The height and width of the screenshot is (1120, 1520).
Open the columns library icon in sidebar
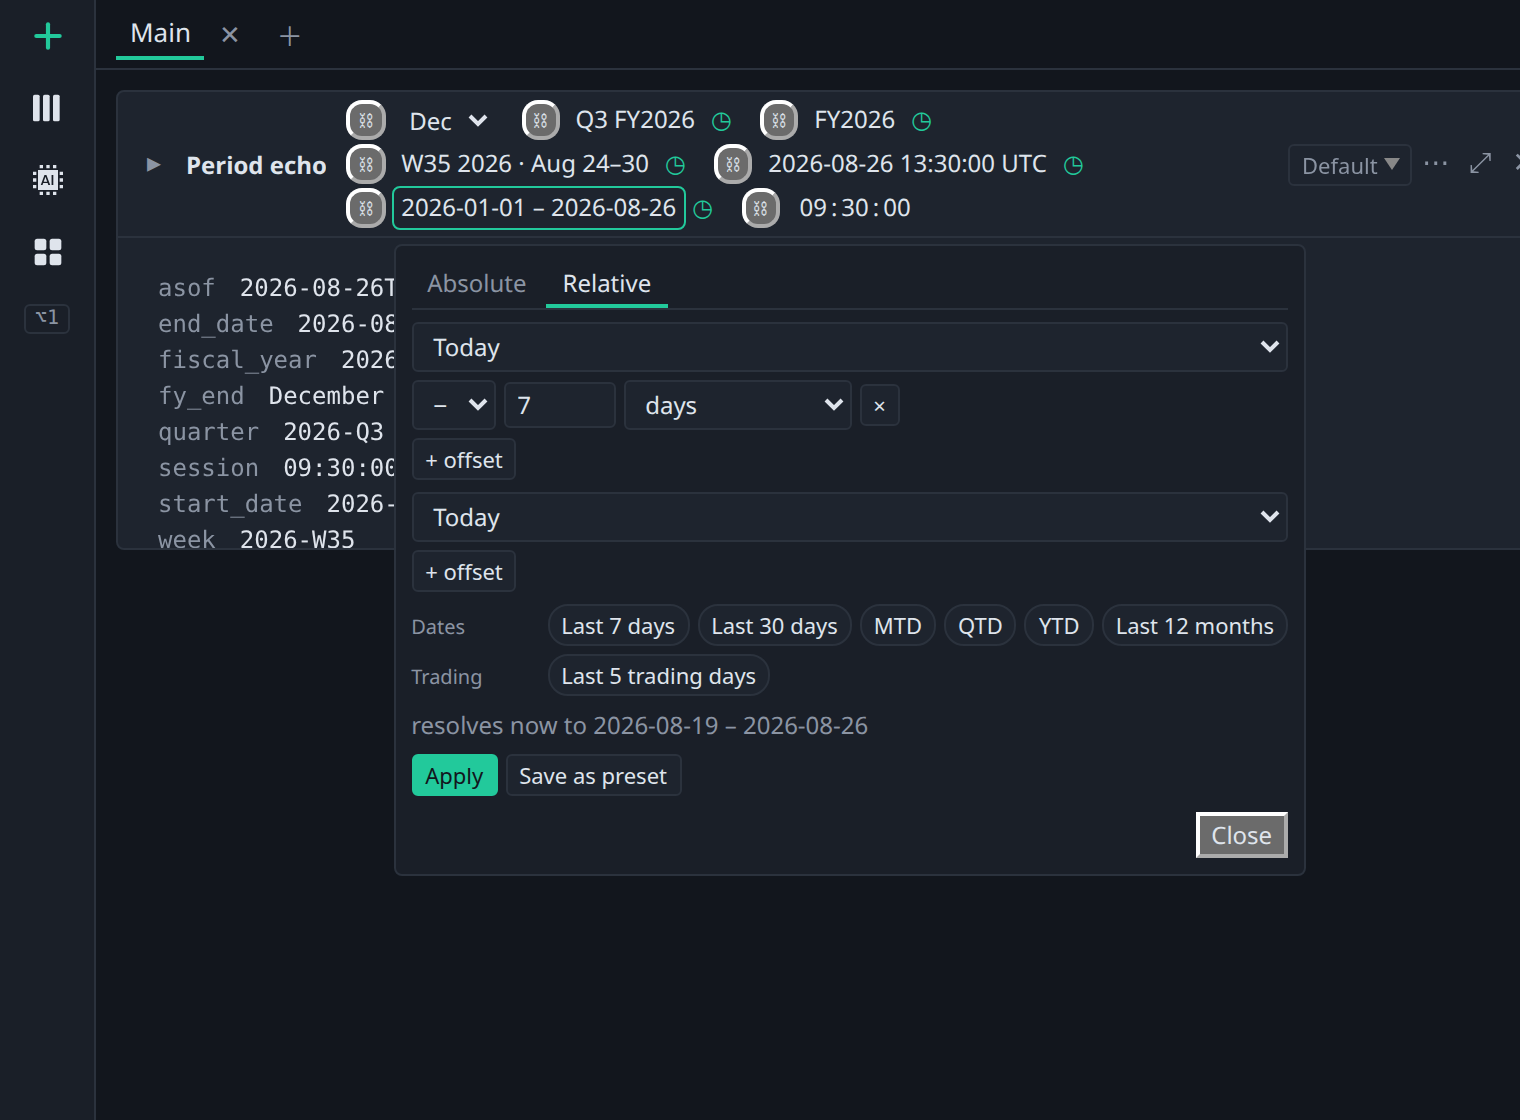[x=47, y=108]
